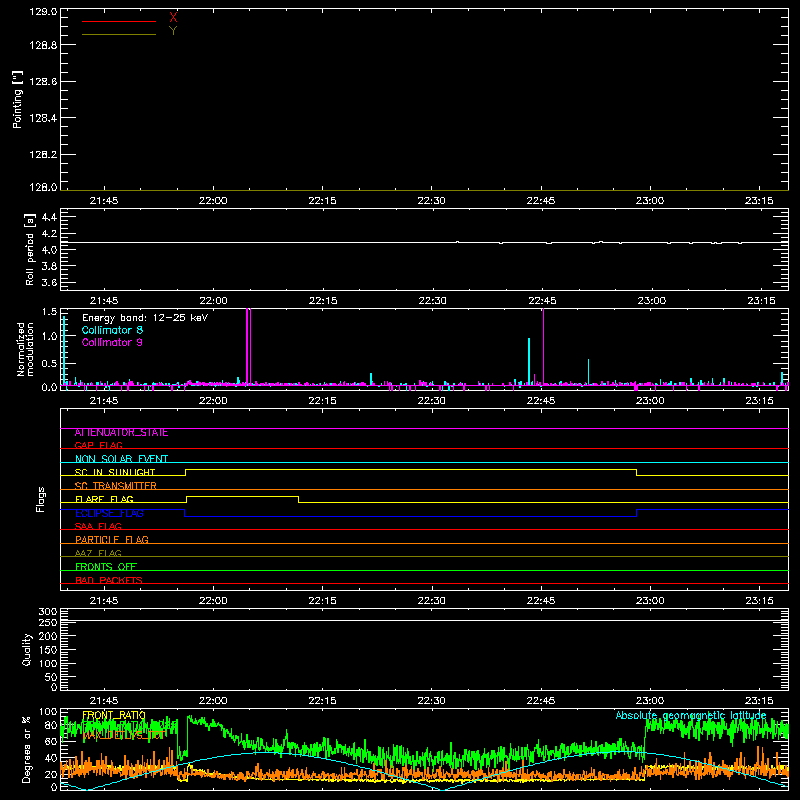Select the 'Collimator 8' legend entry

(x=112, y=330)
